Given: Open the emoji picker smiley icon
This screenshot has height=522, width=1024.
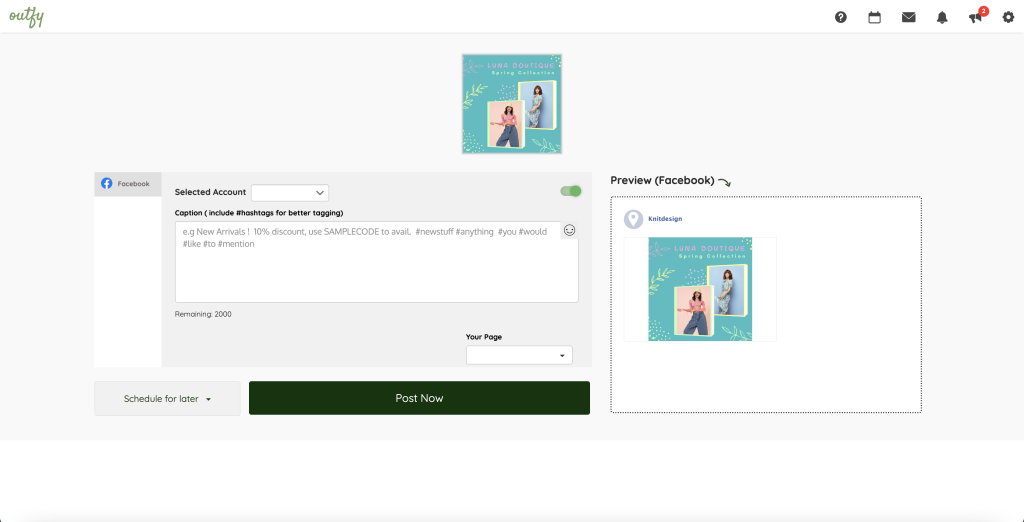Looking at the screenshot, I should point(569,230).
